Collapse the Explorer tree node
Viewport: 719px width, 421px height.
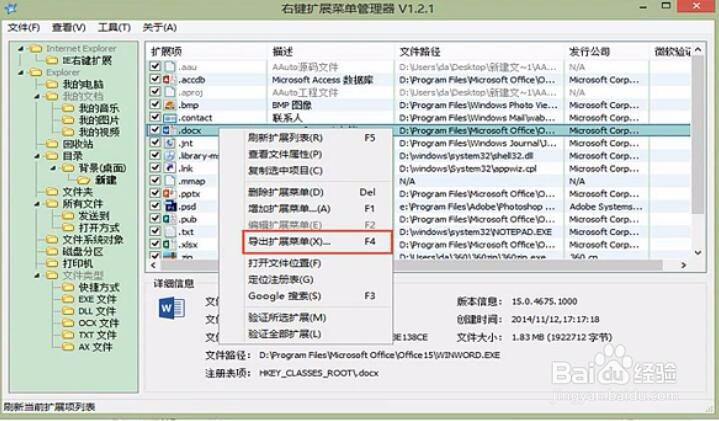coord(21,72)
